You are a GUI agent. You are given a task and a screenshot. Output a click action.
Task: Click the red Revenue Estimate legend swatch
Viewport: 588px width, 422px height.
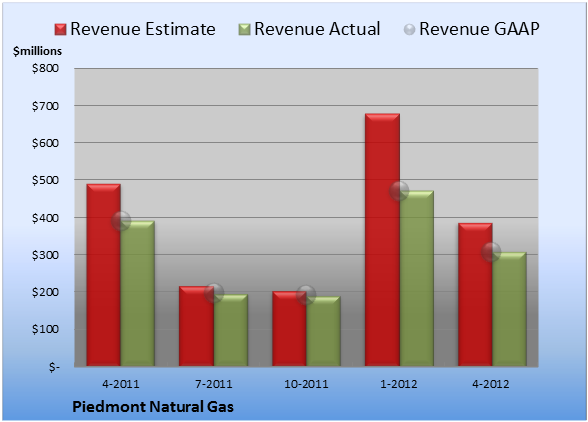[60, 30]
